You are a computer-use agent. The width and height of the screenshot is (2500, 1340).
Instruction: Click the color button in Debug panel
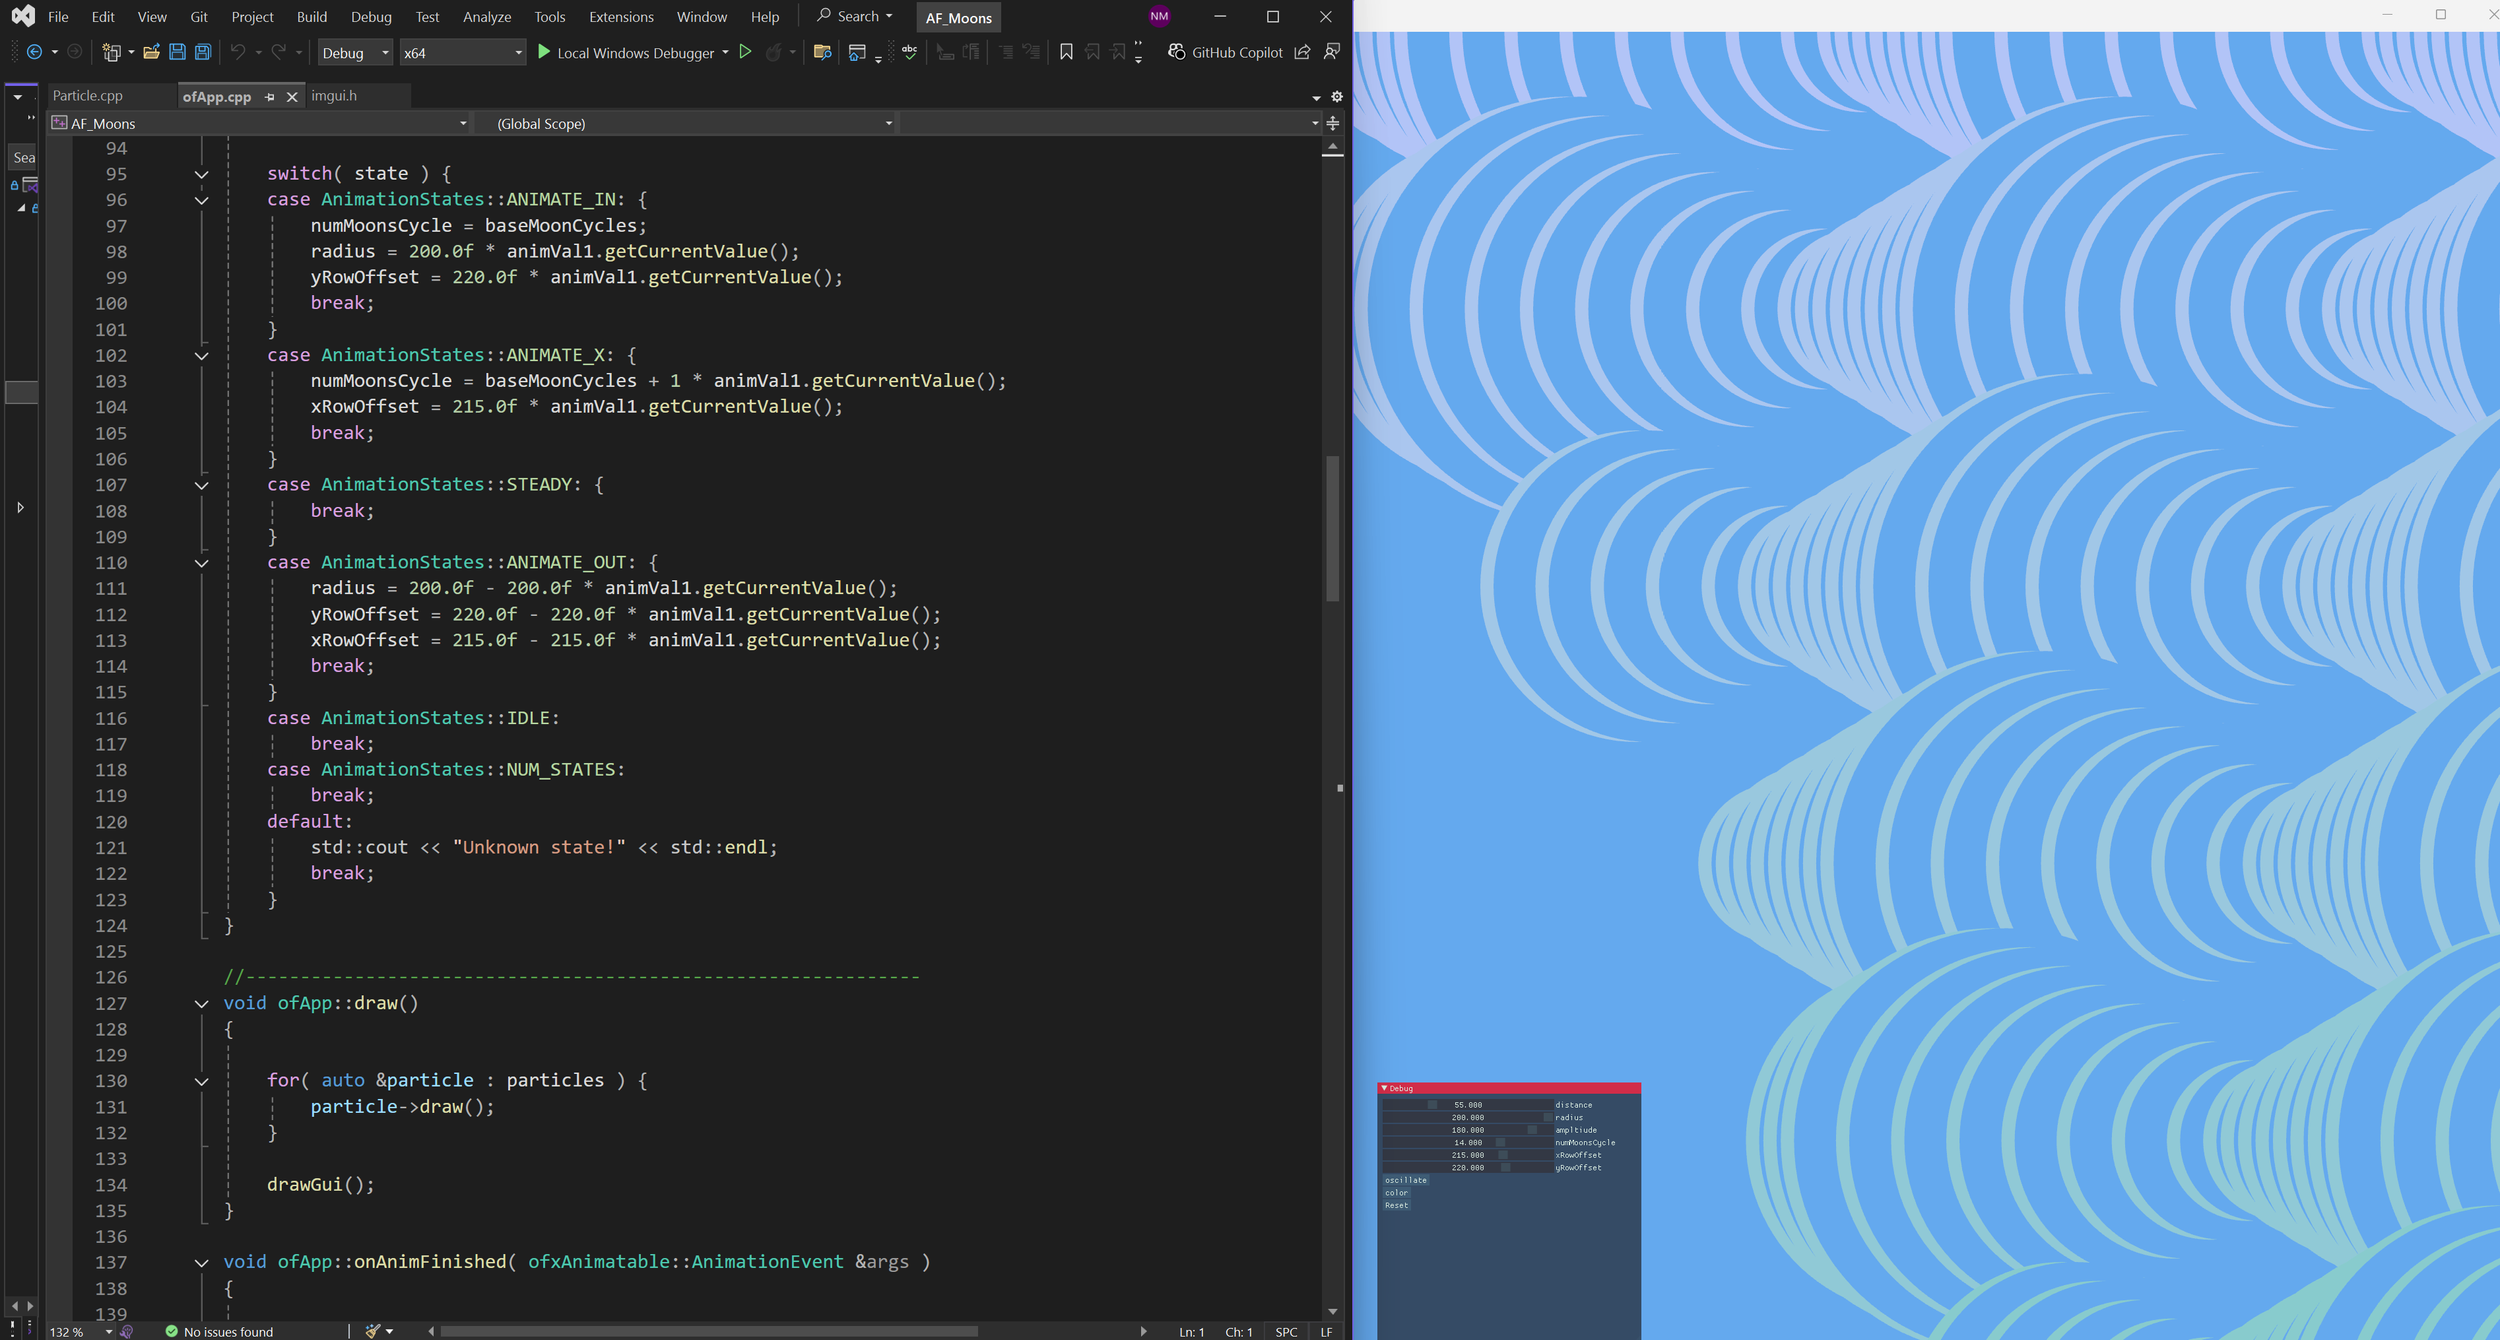tap(1397, 1193)
